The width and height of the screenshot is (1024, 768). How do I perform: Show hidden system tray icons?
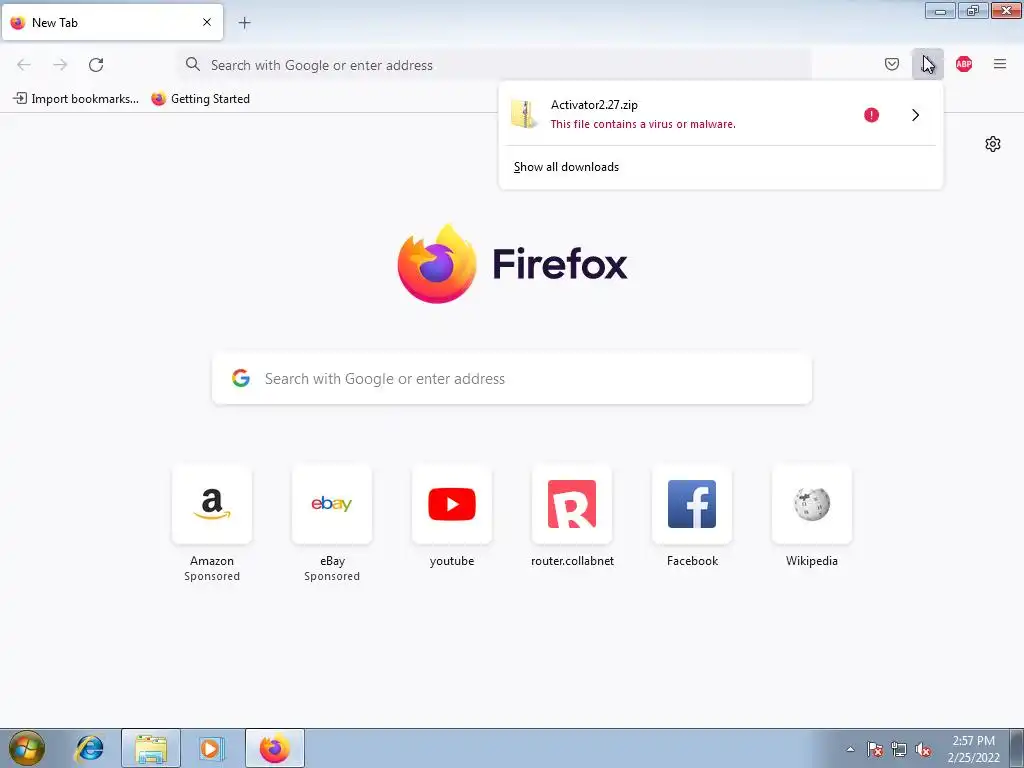pos(850,749)
